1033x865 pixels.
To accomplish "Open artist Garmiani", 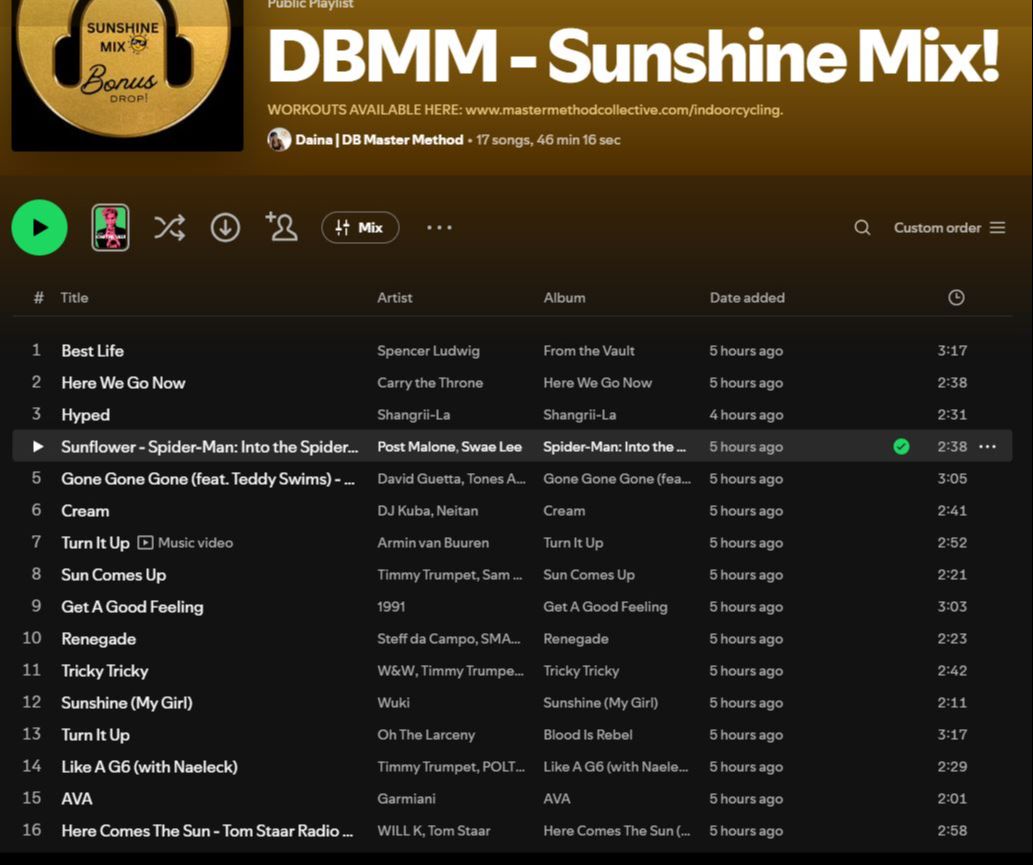I will point(406,798).
